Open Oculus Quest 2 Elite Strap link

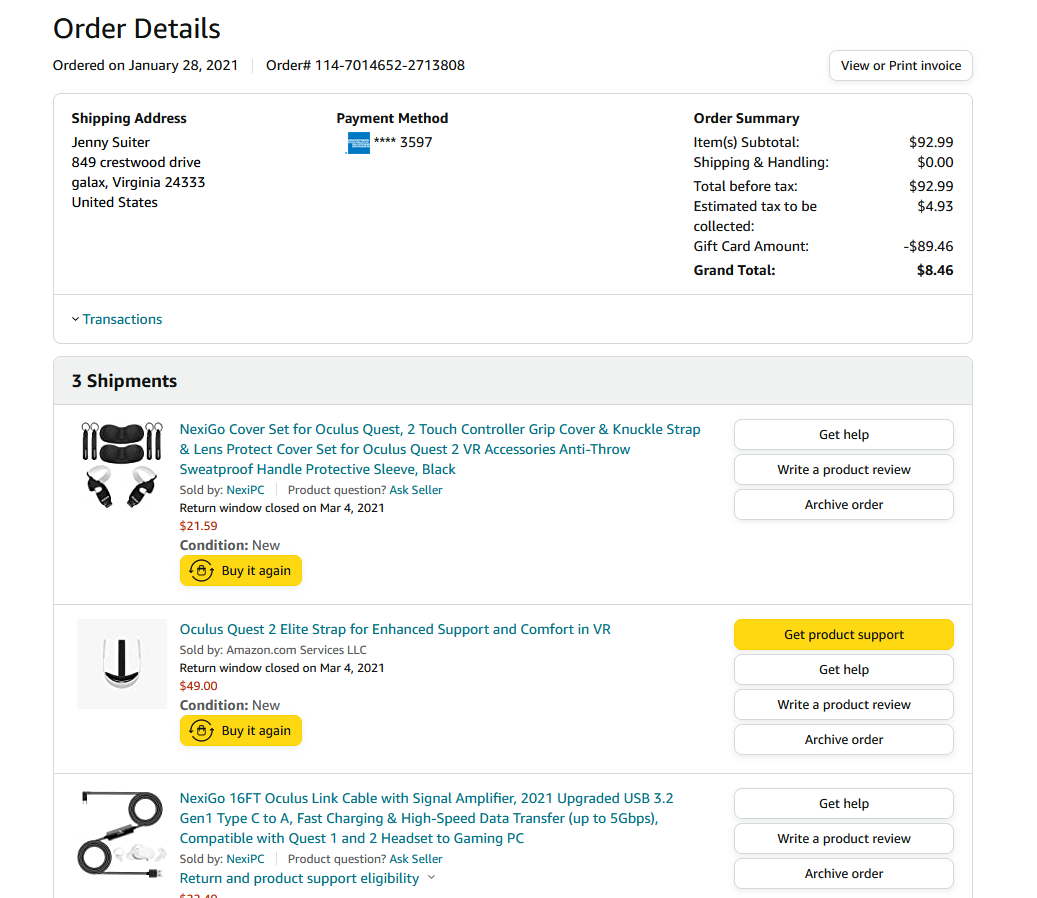point(395,629)
